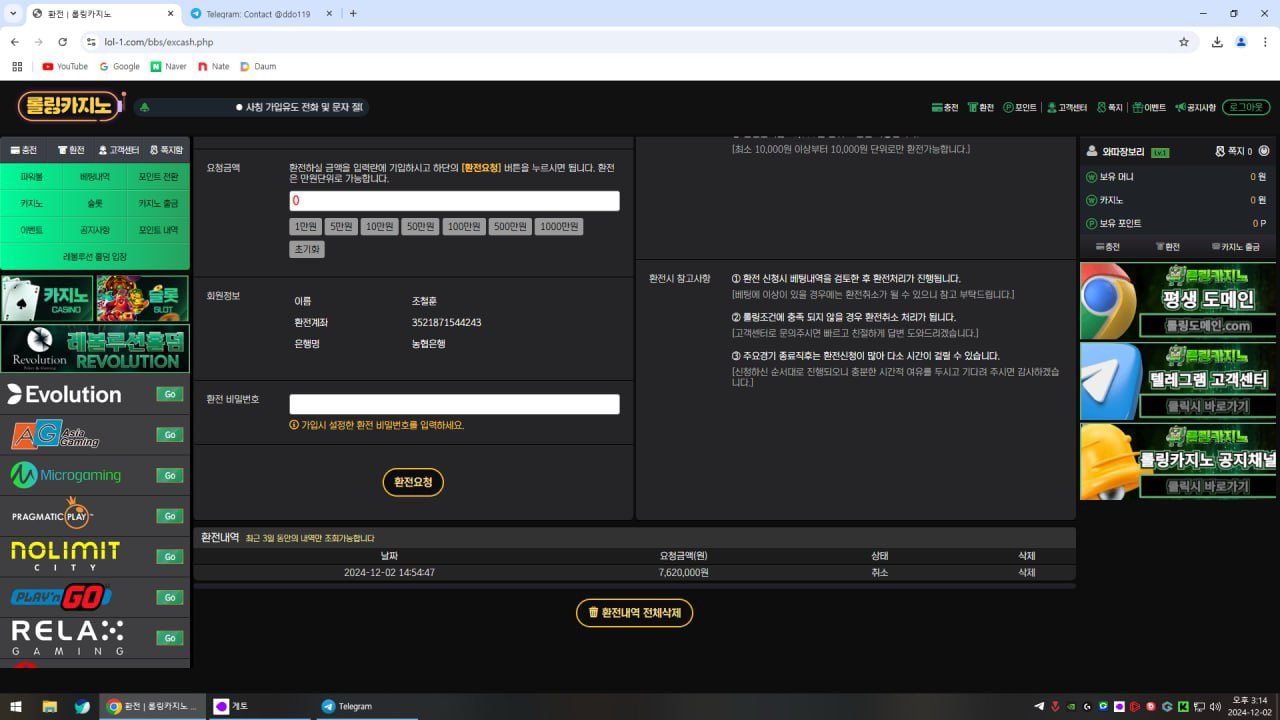The width and height of the screenshot is (1280, 720).
Task: Switch to the Telegram Contact browser tab
Action: (x=260, y=14)
